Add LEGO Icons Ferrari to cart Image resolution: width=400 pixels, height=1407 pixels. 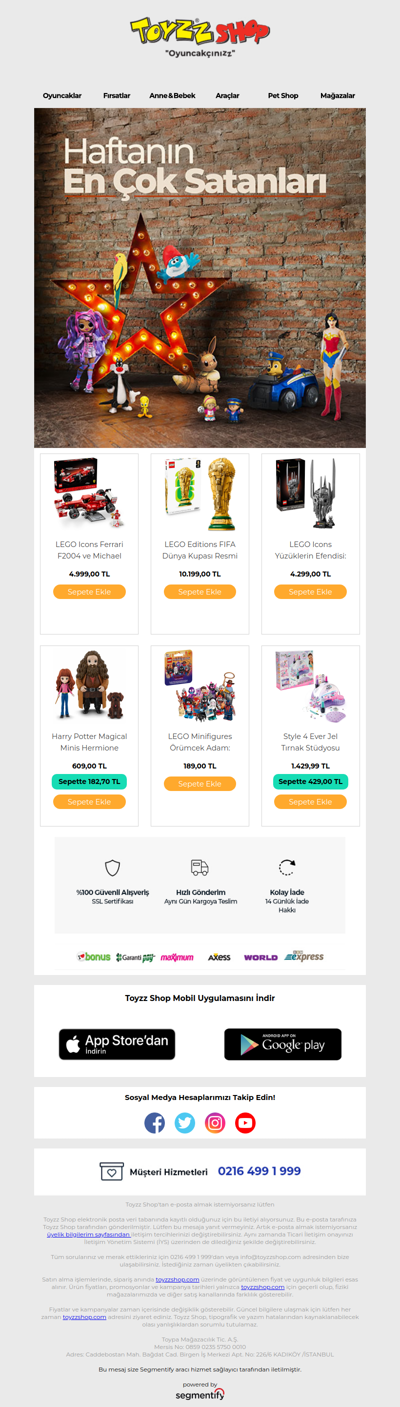[x=89, y=592]
